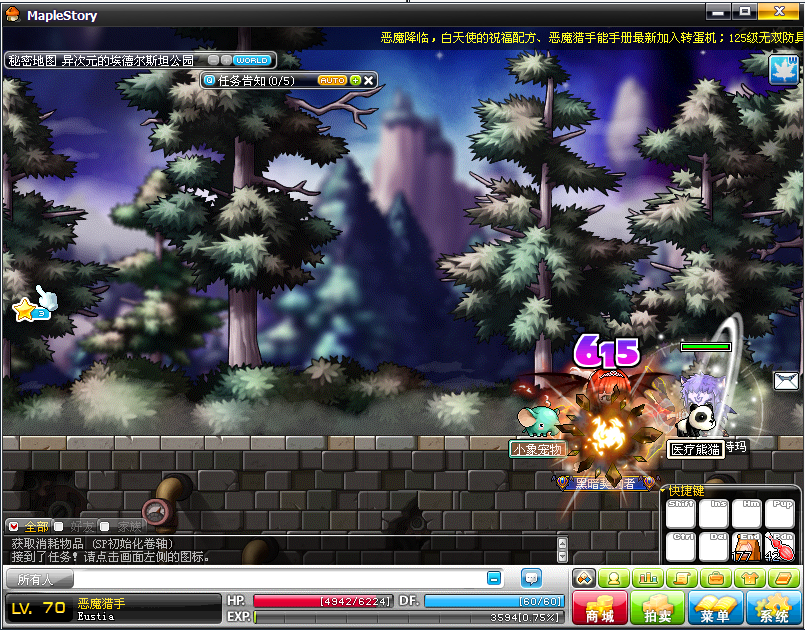The image size is (805, 630).
Task: Click the empty Ins quickslot
Action: (714, 514)
